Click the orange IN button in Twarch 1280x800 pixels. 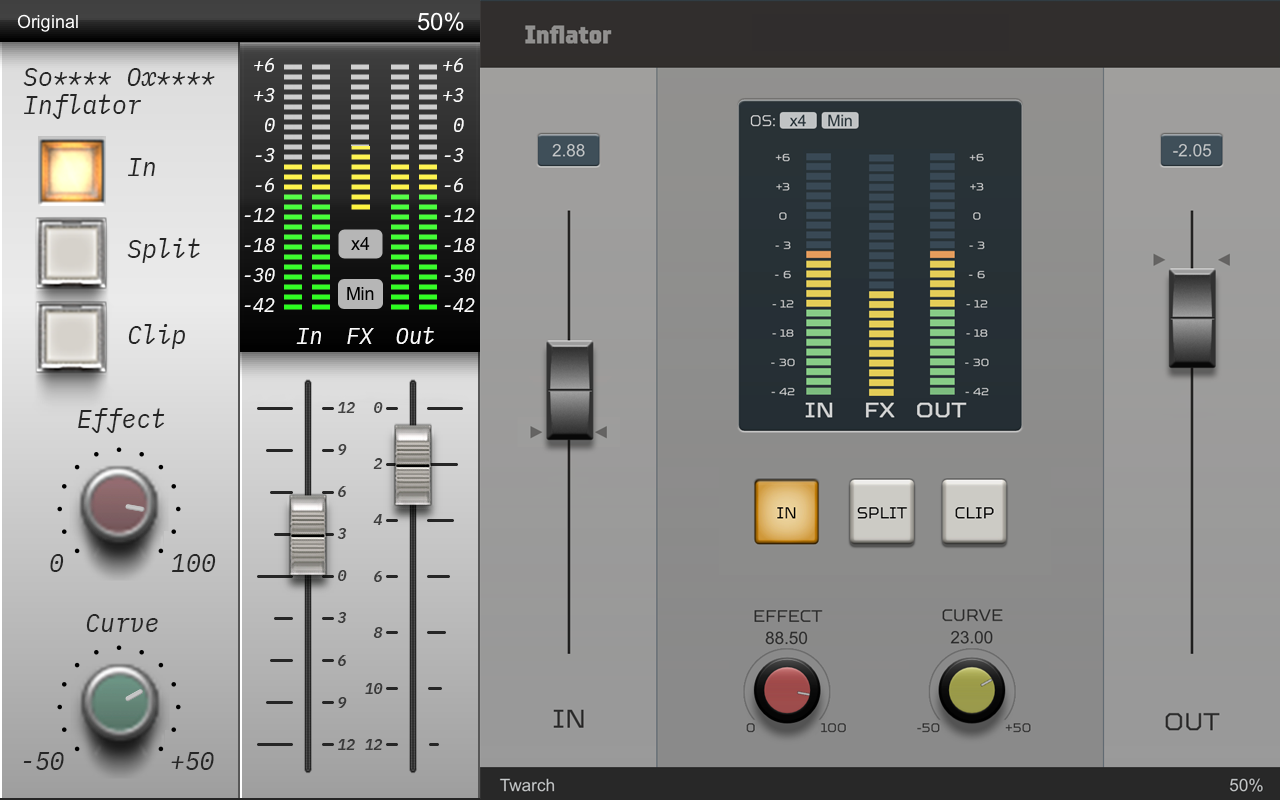(786, 512)
